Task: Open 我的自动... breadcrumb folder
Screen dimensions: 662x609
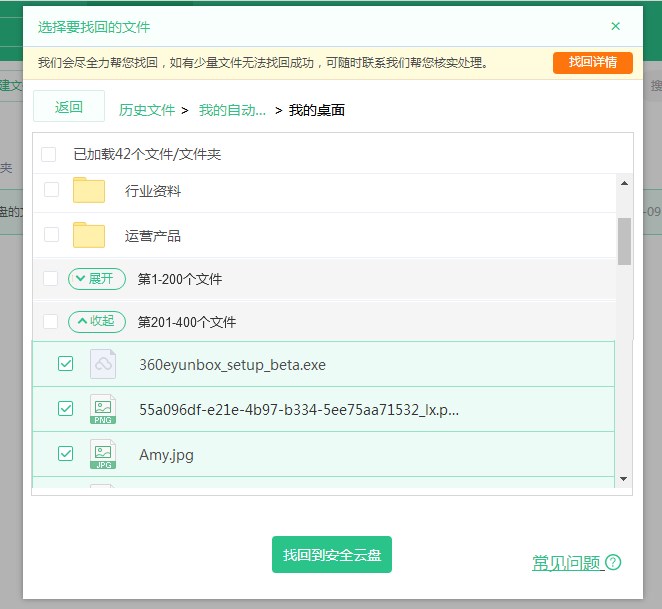Action: click(x=232, y=110)
